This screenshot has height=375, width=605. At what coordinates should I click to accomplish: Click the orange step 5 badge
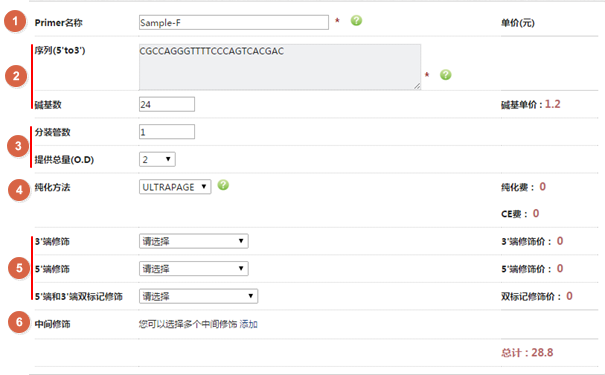tap(19, 268)
